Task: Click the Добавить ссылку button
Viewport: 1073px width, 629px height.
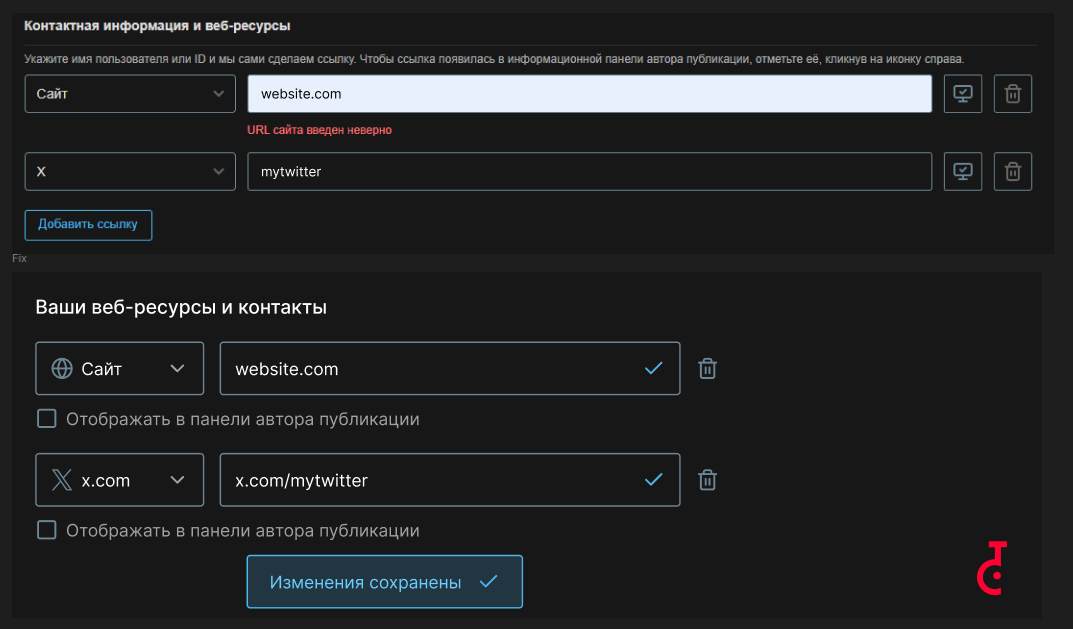Action: click(x=88, y=225)
